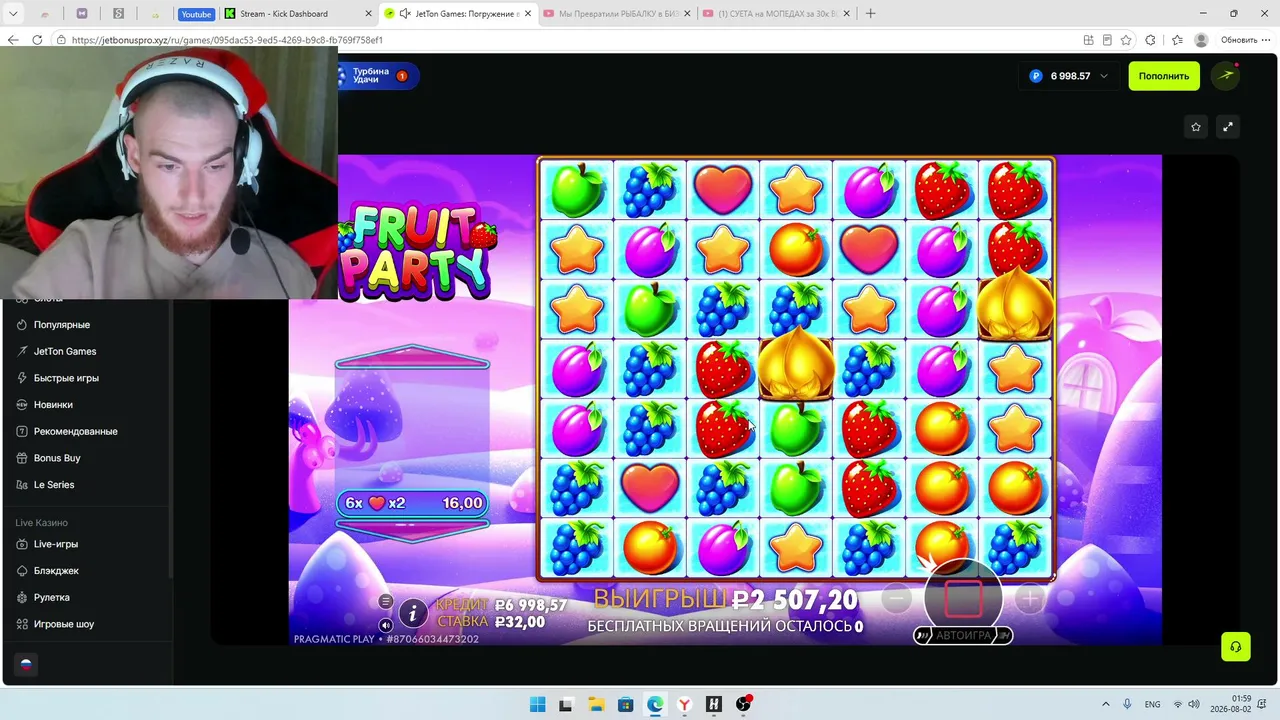Reload the current page
1280x720 pixels.
tap(37, 40)
